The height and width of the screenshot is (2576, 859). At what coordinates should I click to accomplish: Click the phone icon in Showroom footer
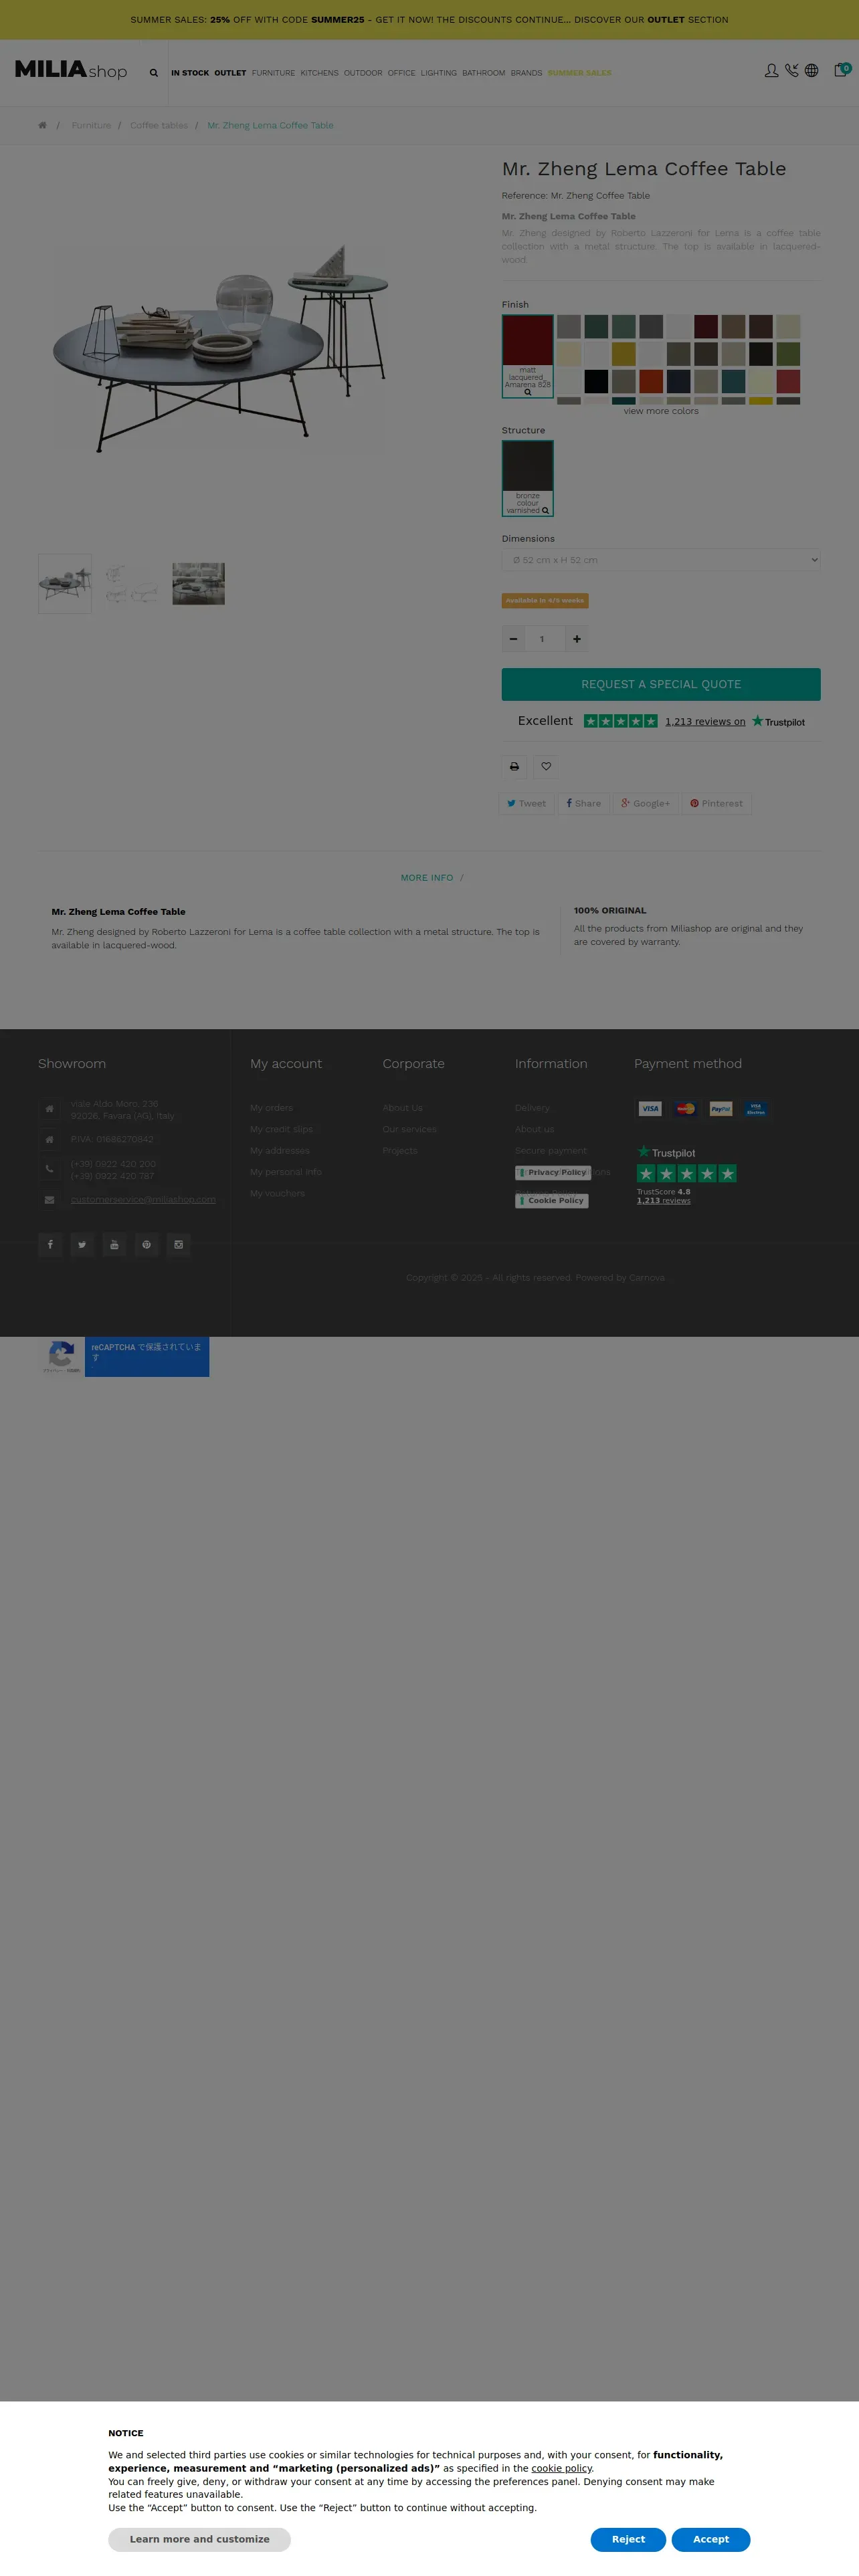pyautogui.click(x=49, y=1168)
